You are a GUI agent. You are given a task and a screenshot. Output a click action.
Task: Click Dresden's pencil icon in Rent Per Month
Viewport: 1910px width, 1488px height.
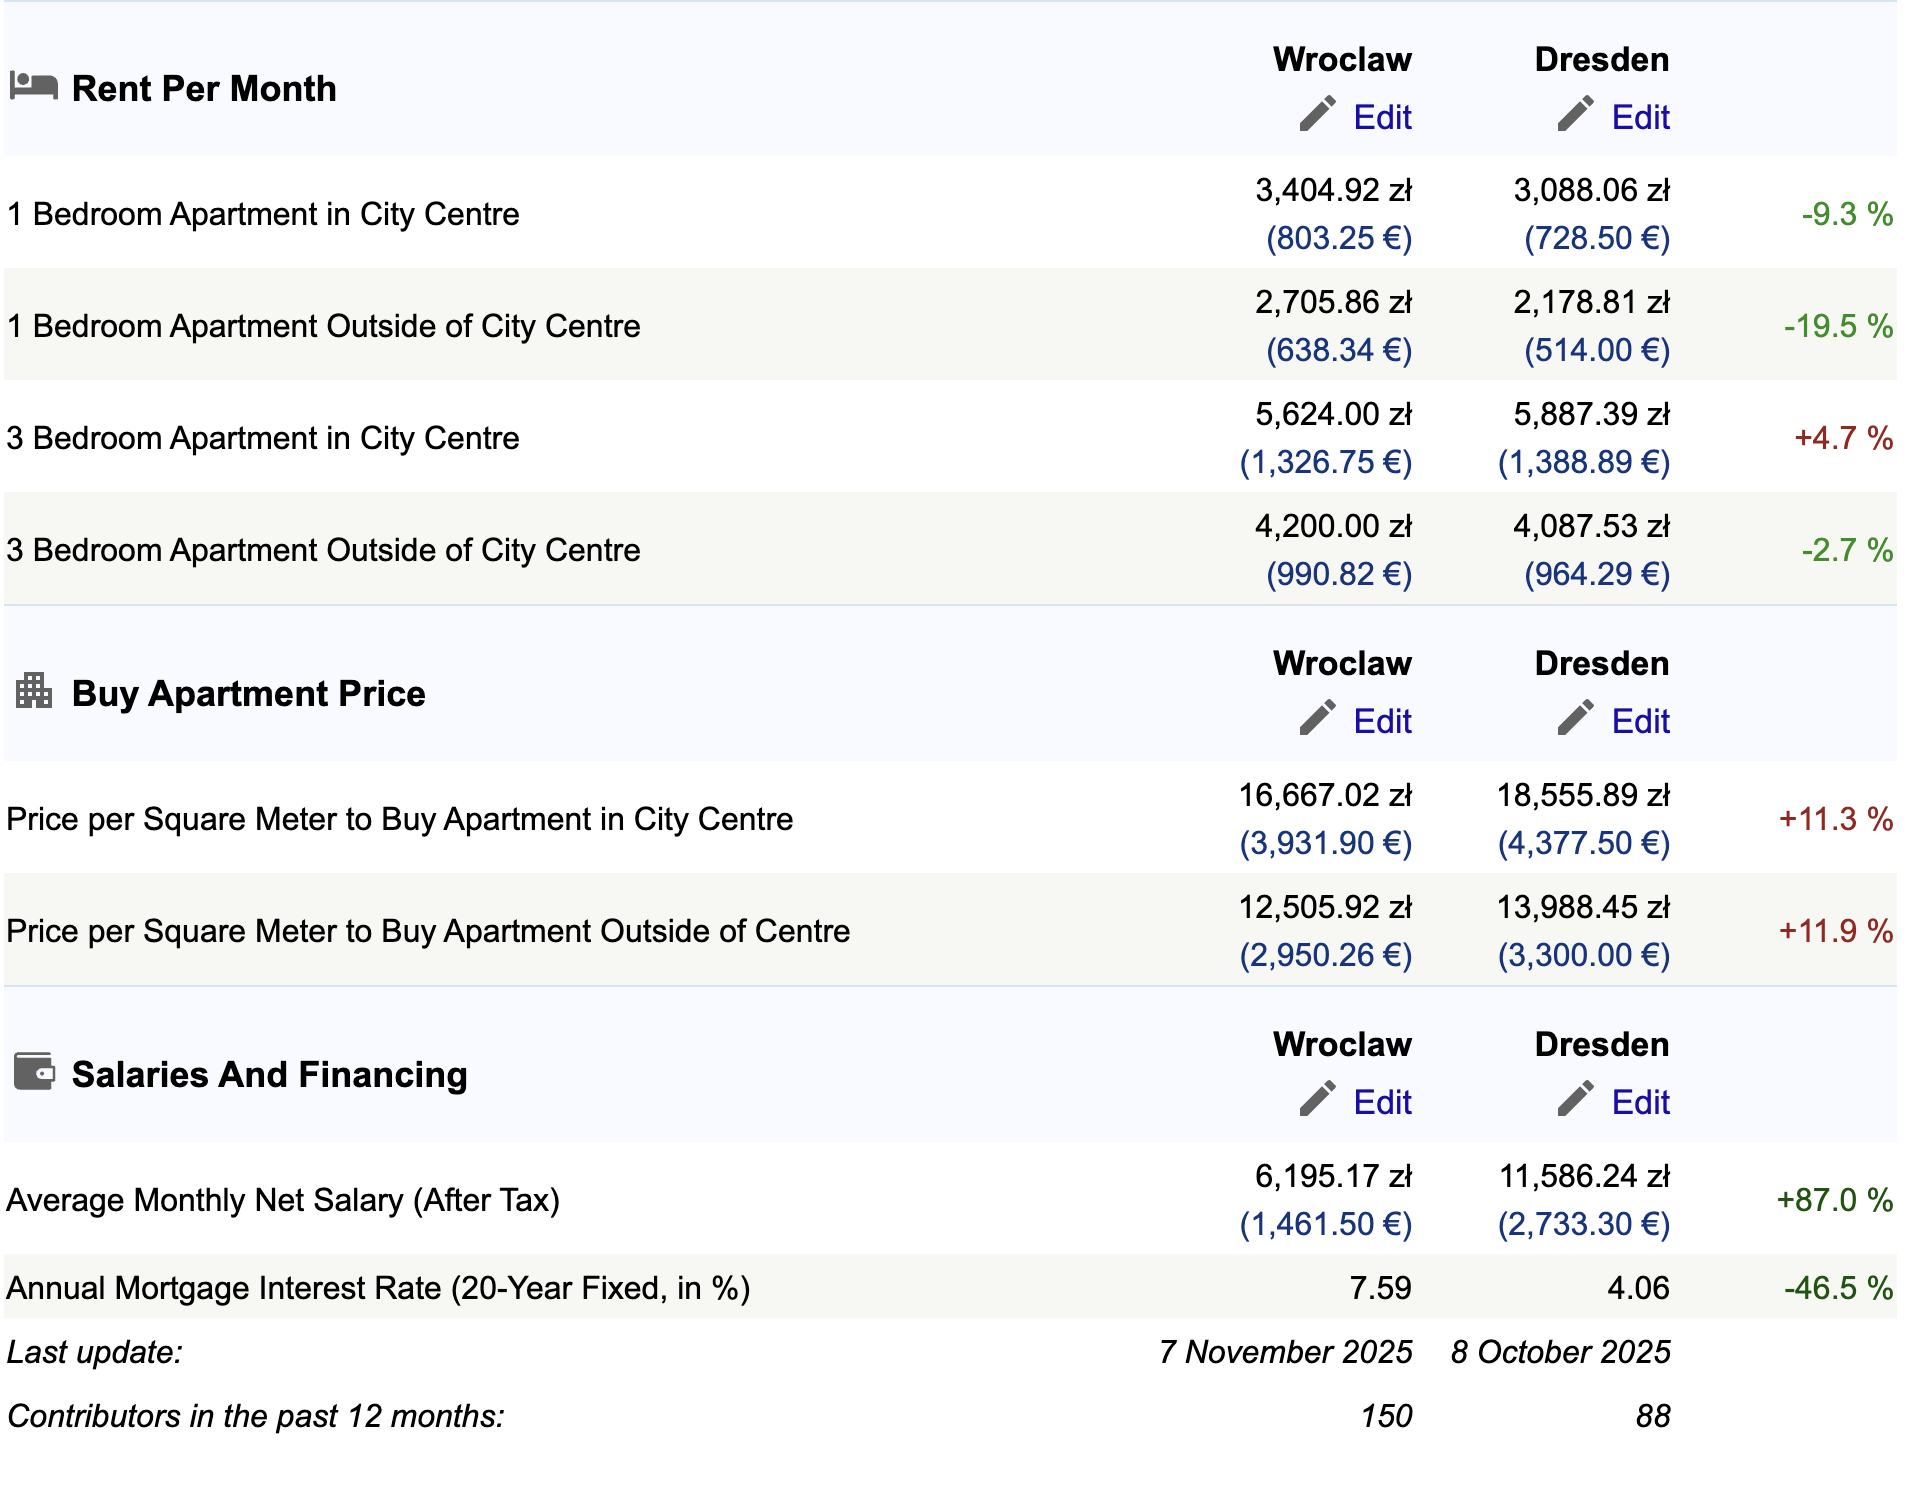click(x=1575, y=114)
